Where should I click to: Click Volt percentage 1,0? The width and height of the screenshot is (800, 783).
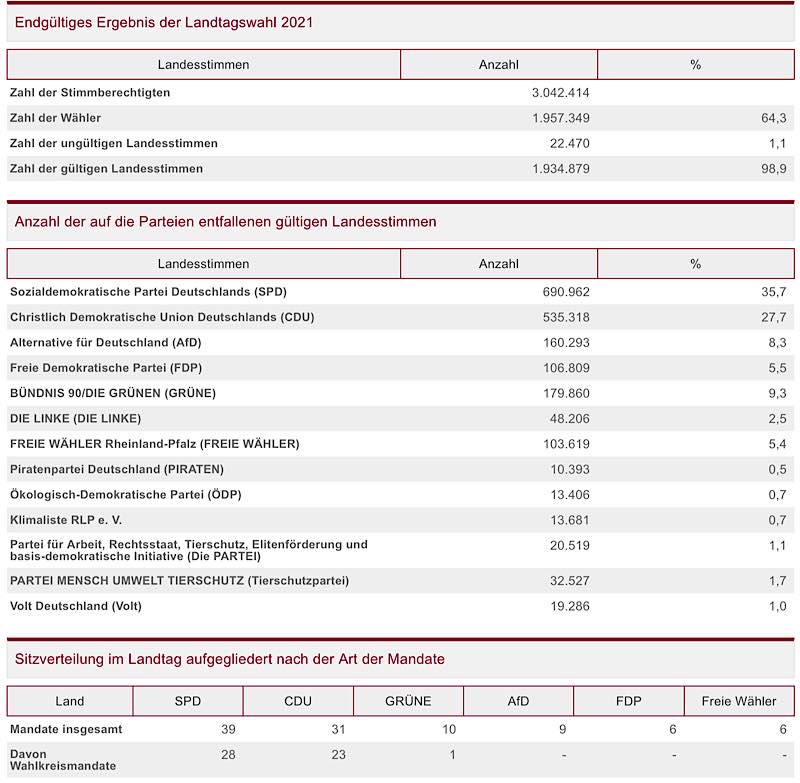tap(777, 607)
